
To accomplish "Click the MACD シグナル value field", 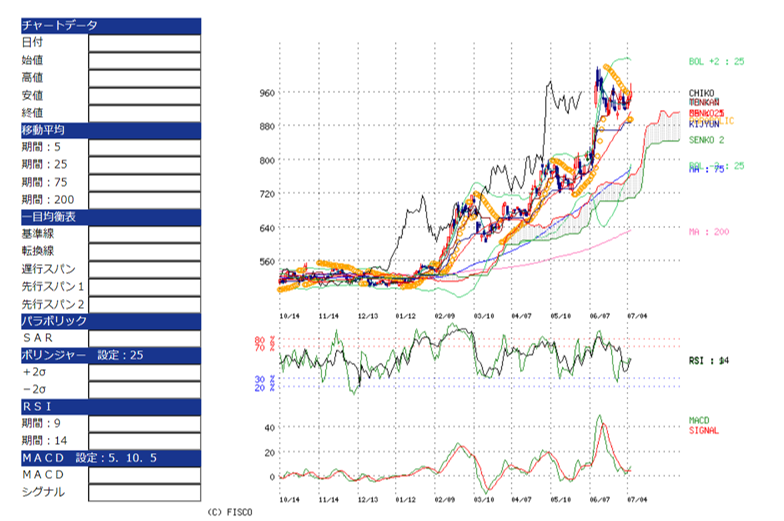I will pyautogui.click(x=144, y=493).
